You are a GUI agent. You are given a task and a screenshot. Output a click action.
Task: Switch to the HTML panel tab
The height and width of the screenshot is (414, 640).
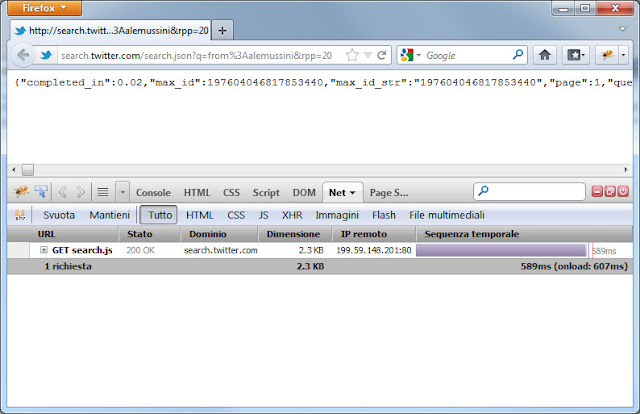(x=196, y=192)
